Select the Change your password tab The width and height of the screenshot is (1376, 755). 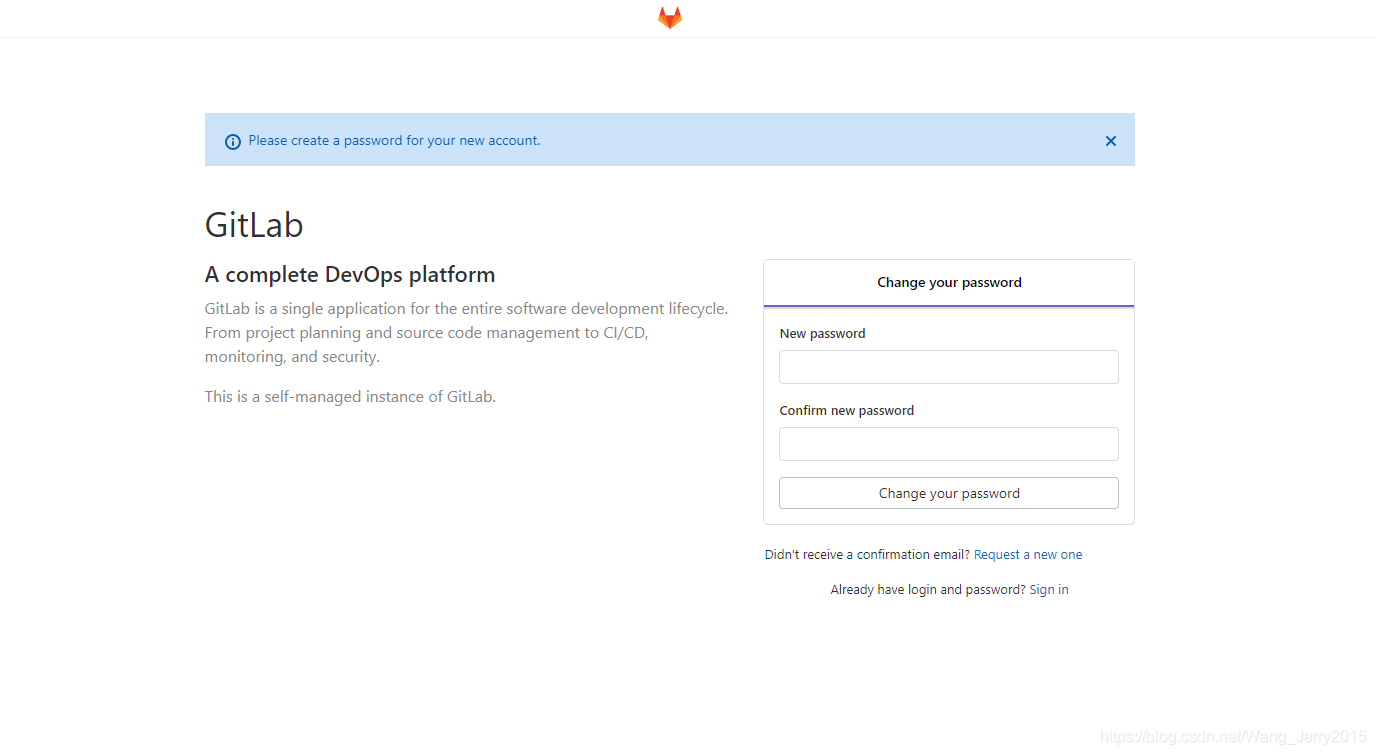(x=949, y=283)
